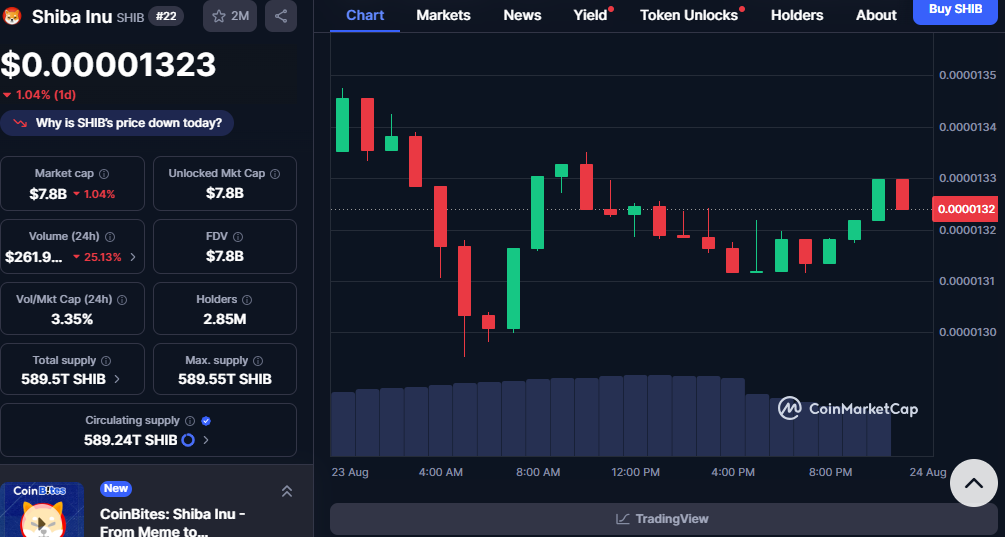The image size is (1005, 537).
Task: Click Circulating supply info icon
Action: tap(190, 421)
